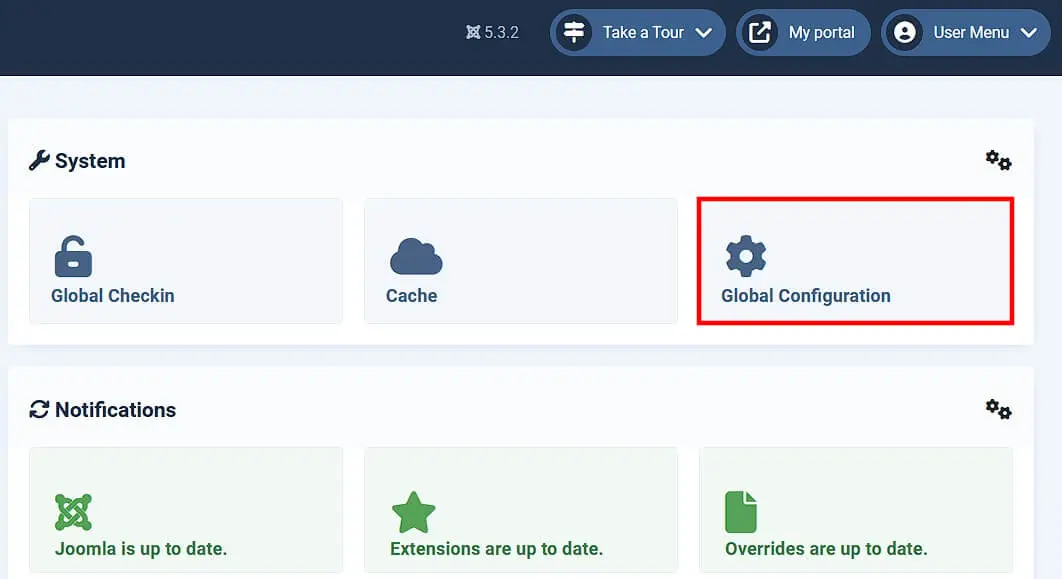Open My portal in the header

(x=803, y=32)
